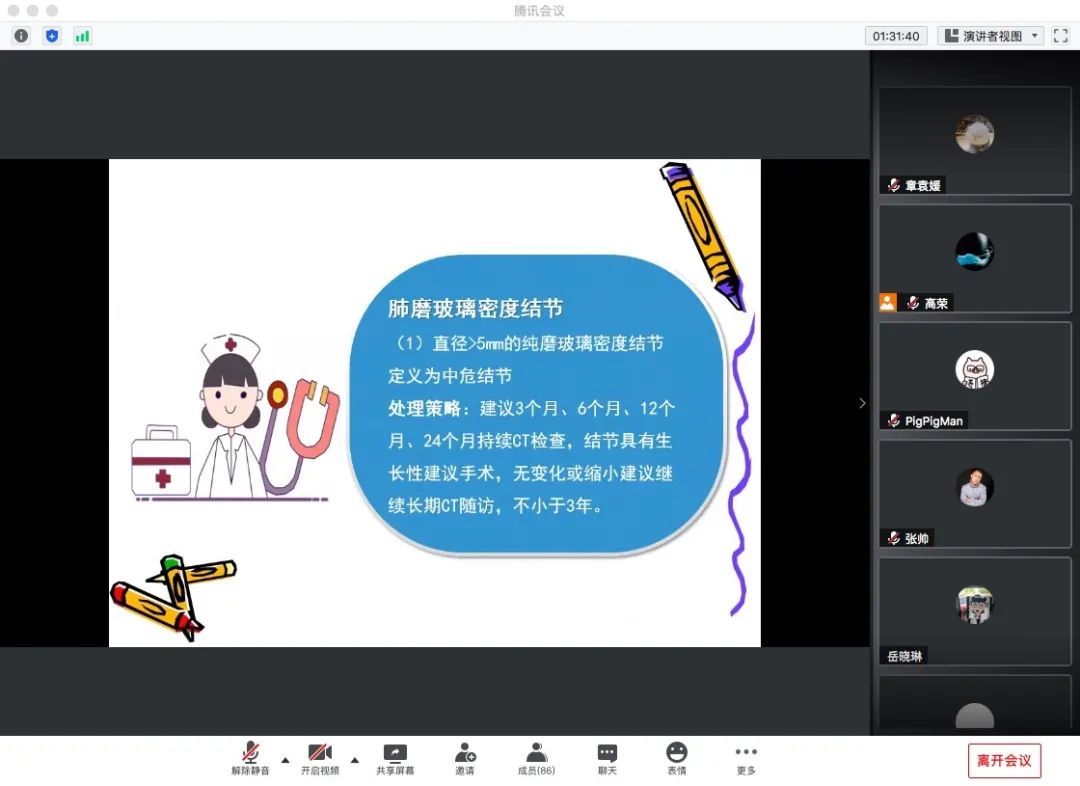Start screen sharing
Screen dimensions: 1080x786
click(x=395, y=759)
